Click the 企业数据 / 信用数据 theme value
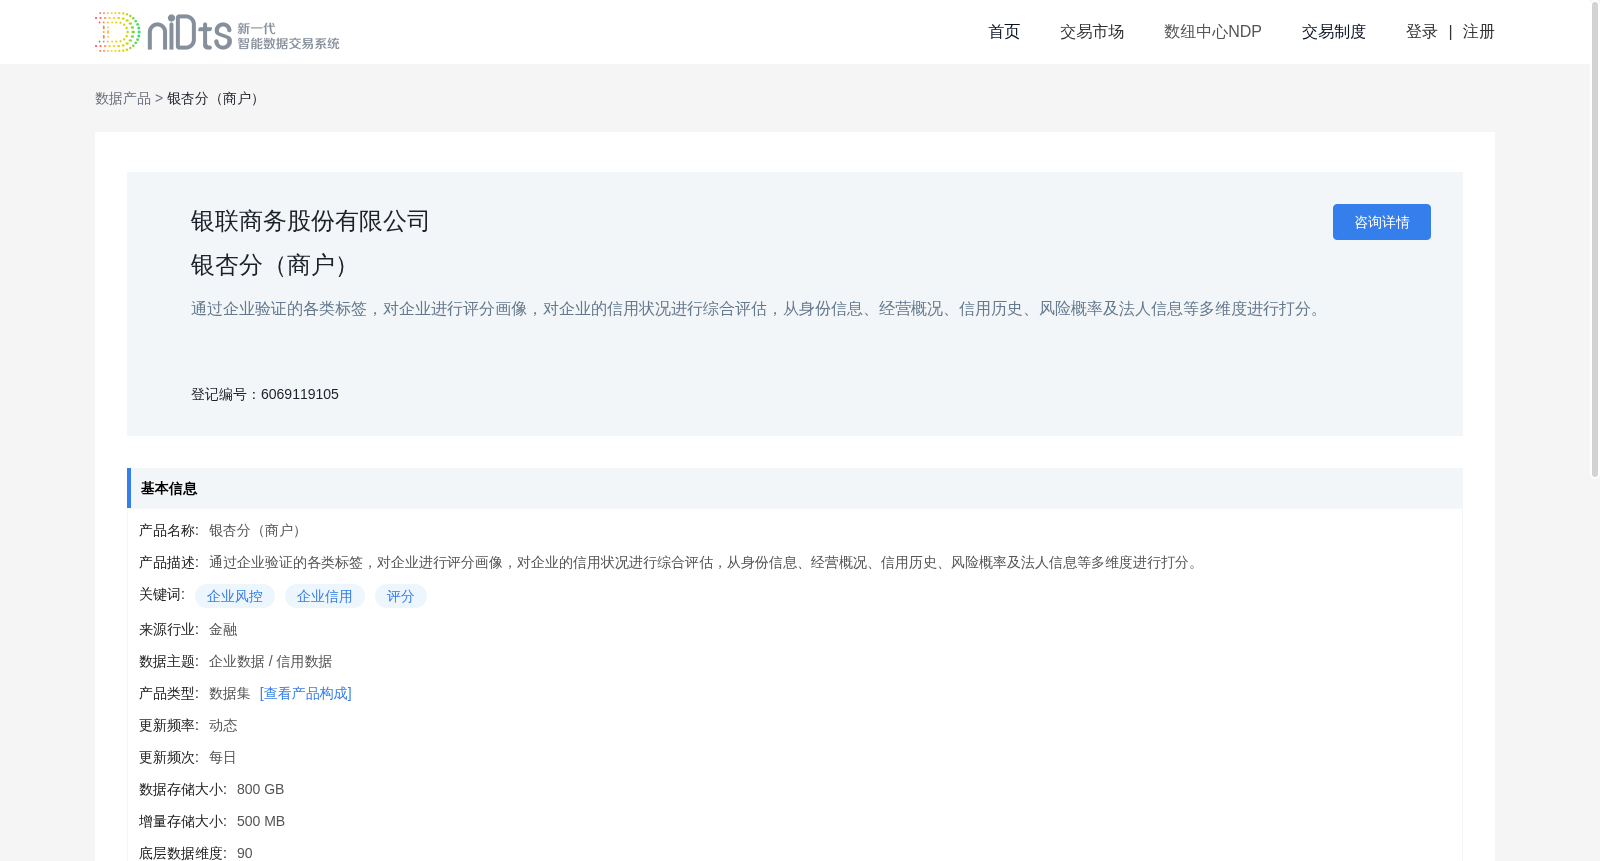The height and width of the screenshot is (861, 1600). pos(271,661)
